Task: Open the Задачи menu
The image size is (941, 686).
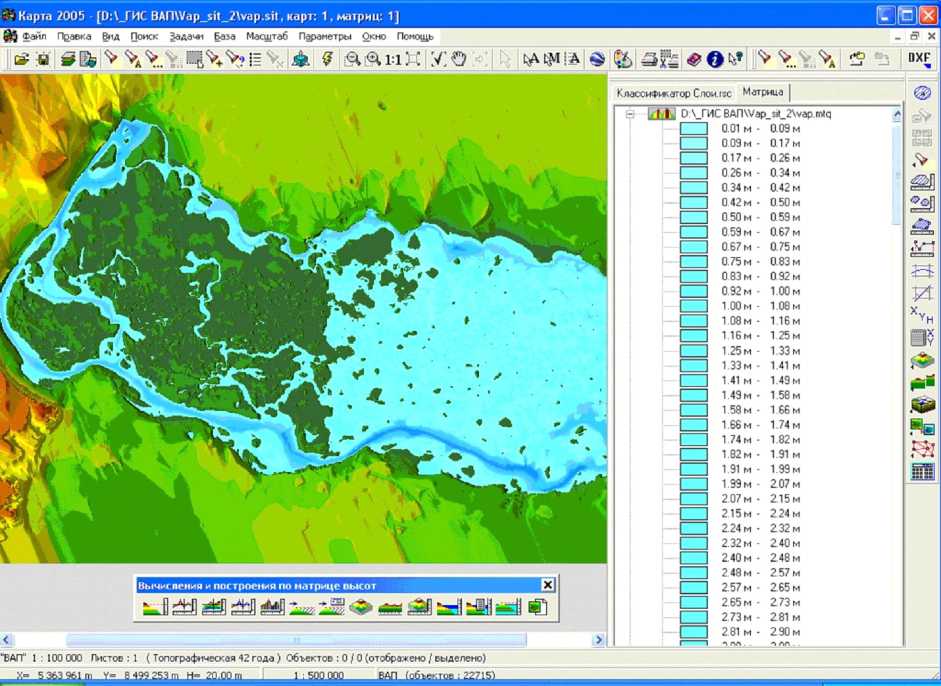Action: (x=186, y=36)
